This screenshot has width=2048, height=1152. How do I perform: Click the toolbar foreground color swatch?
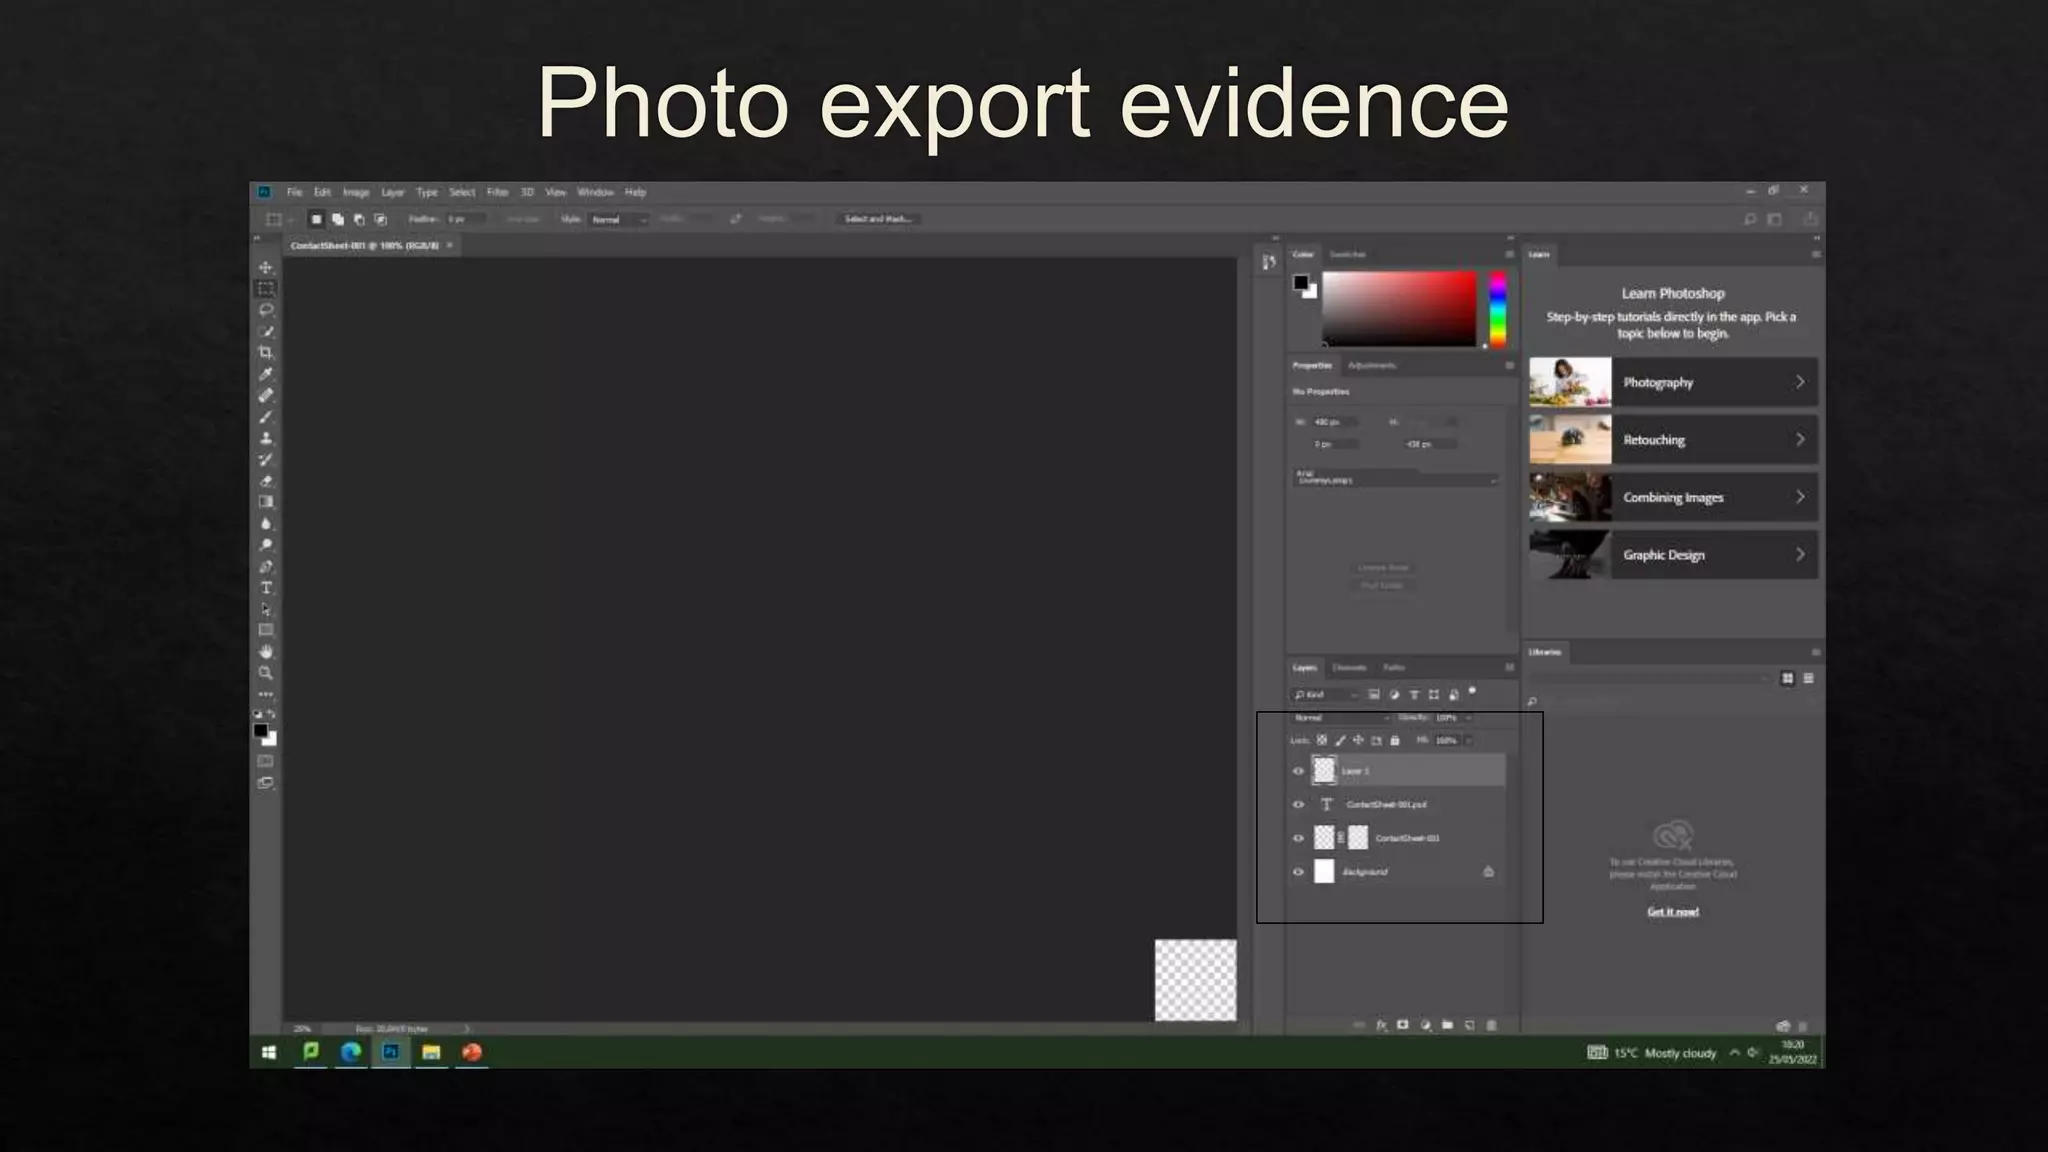coord(261,731)
